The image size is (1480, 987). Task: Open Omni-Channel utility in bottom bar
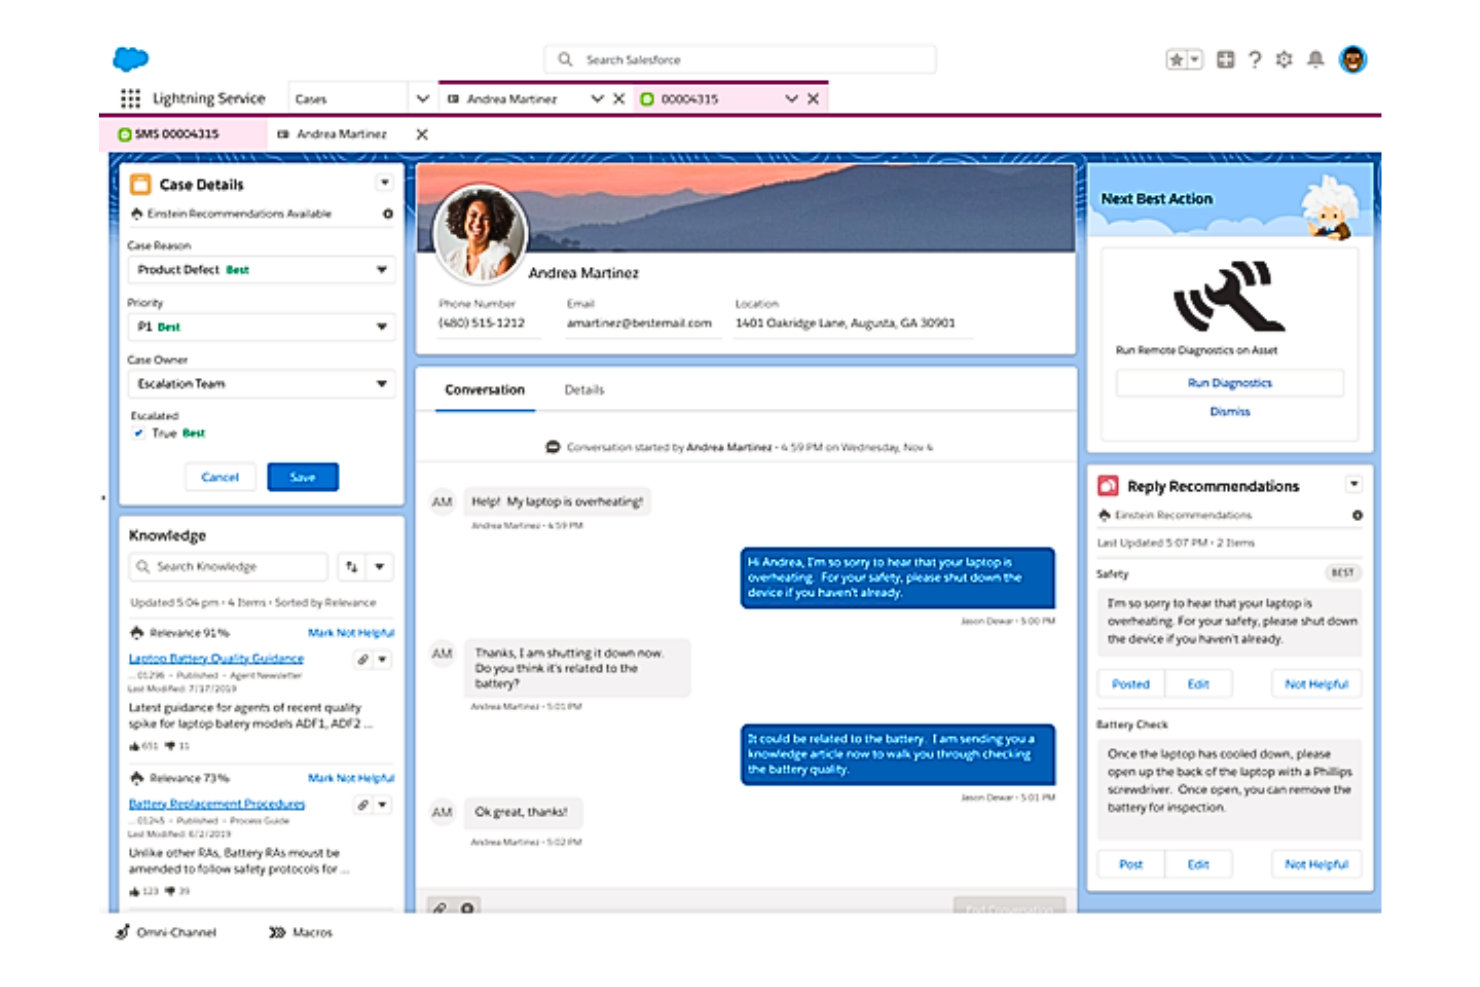coord(166,932)
